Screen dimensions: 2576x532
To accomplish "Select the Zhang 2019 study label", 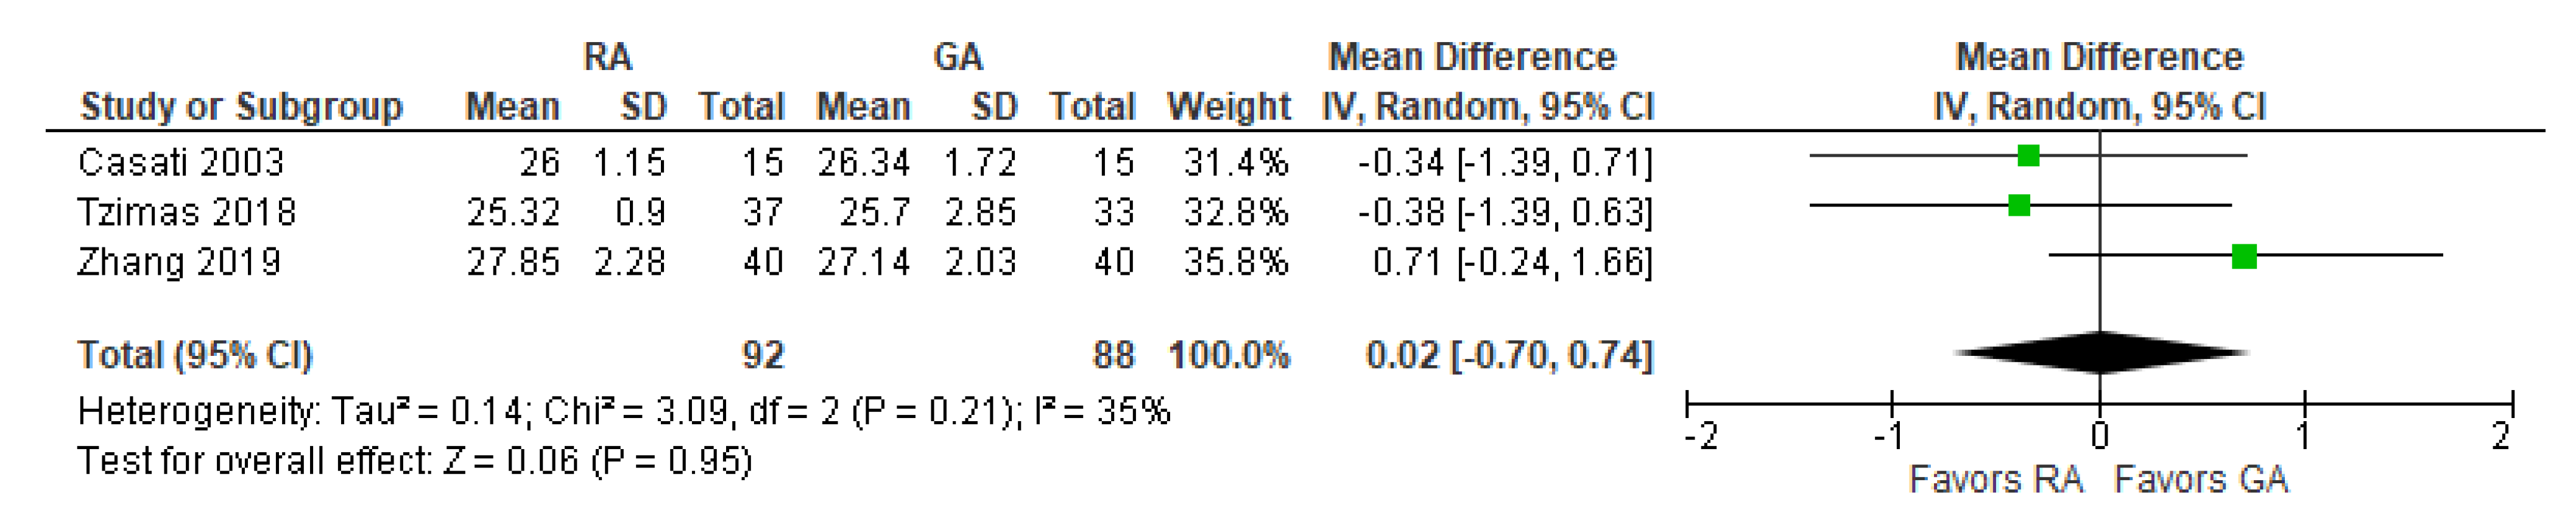I will (x=180, y=262).
